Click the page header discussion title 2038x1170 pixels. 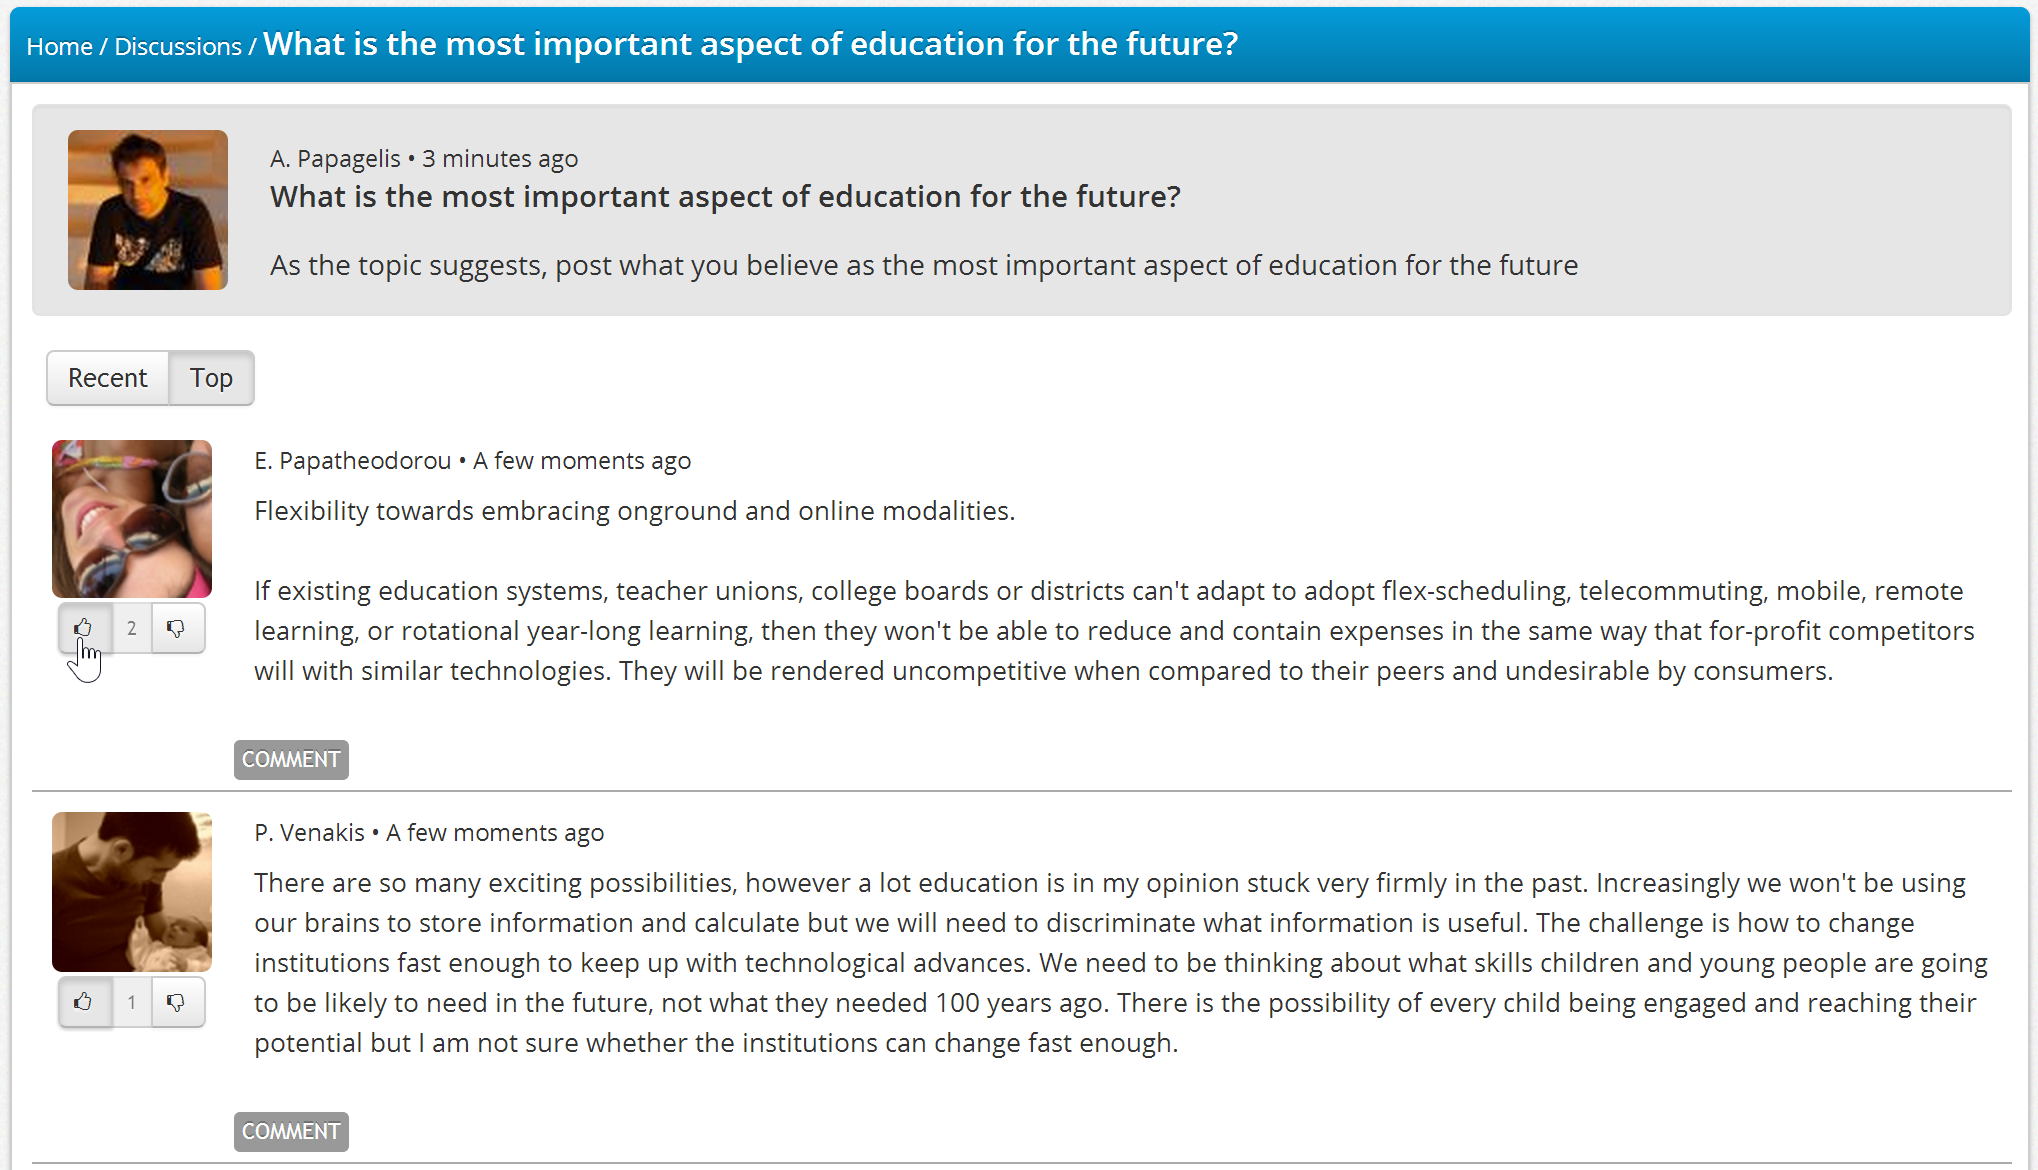750,44
